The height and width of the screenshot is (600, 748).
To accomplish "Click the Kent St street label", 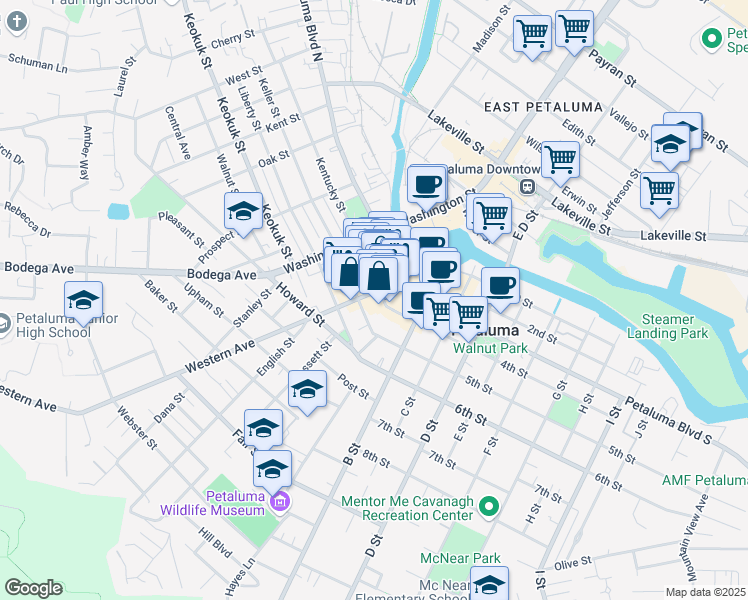I will coord(283,123).
